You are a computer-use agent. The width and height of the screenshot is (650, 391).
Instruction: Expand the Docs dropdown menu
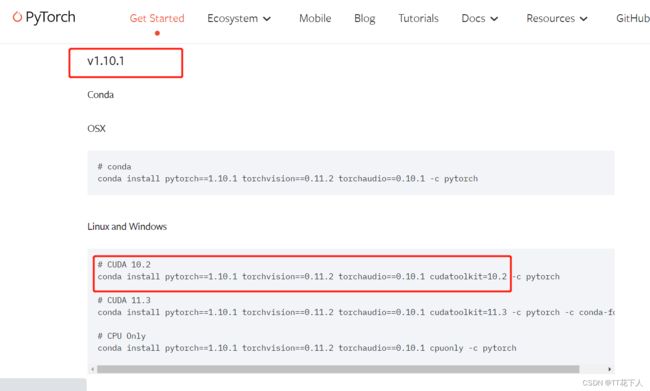pos(480,18)
